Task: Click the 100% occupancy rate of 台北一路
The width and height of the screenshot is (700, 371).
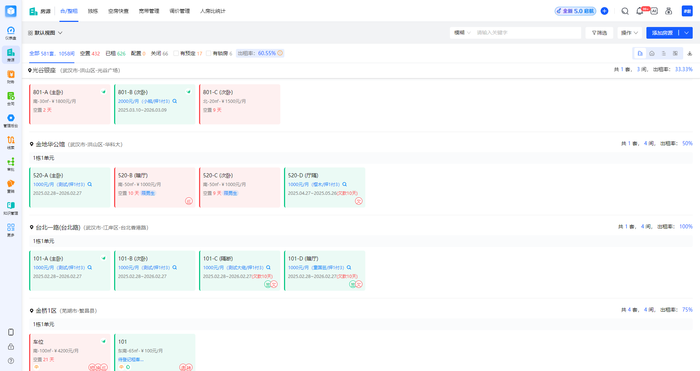Action: [686, 226]
